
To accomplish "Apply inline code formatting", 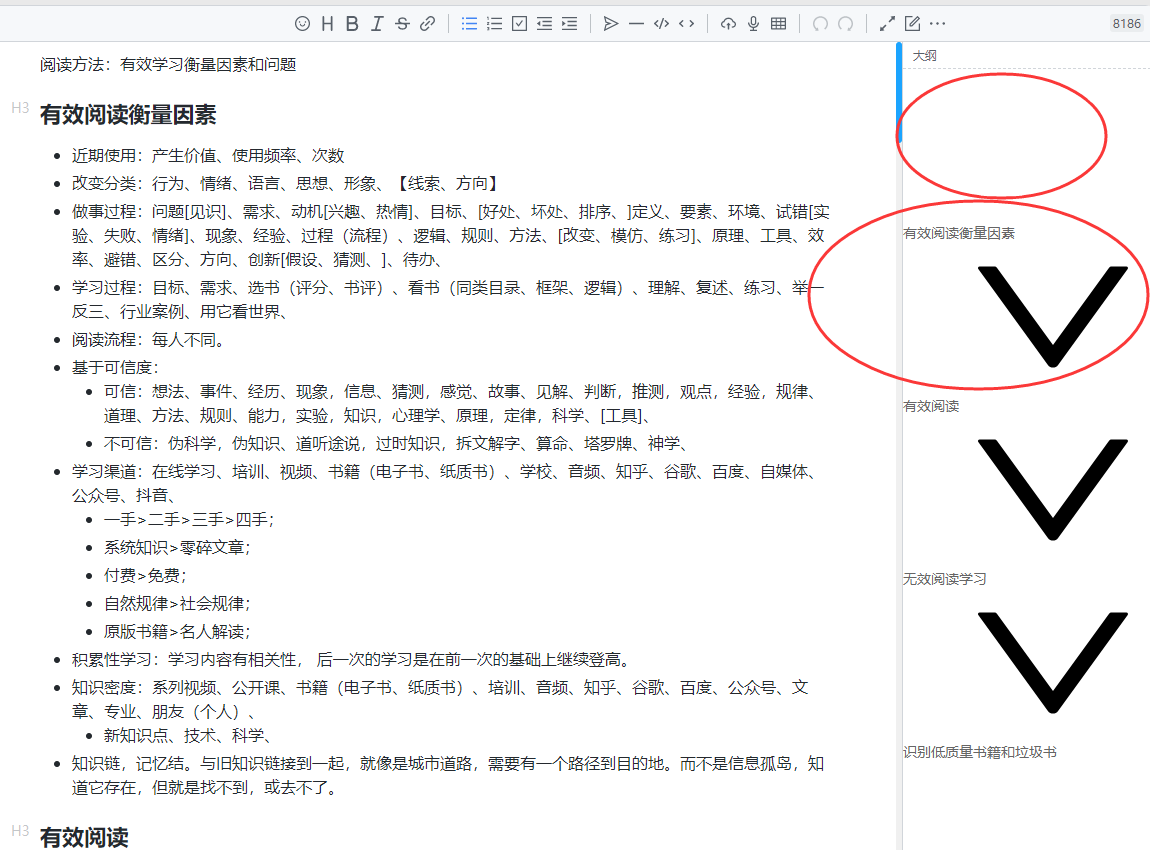I will [686, 23].
